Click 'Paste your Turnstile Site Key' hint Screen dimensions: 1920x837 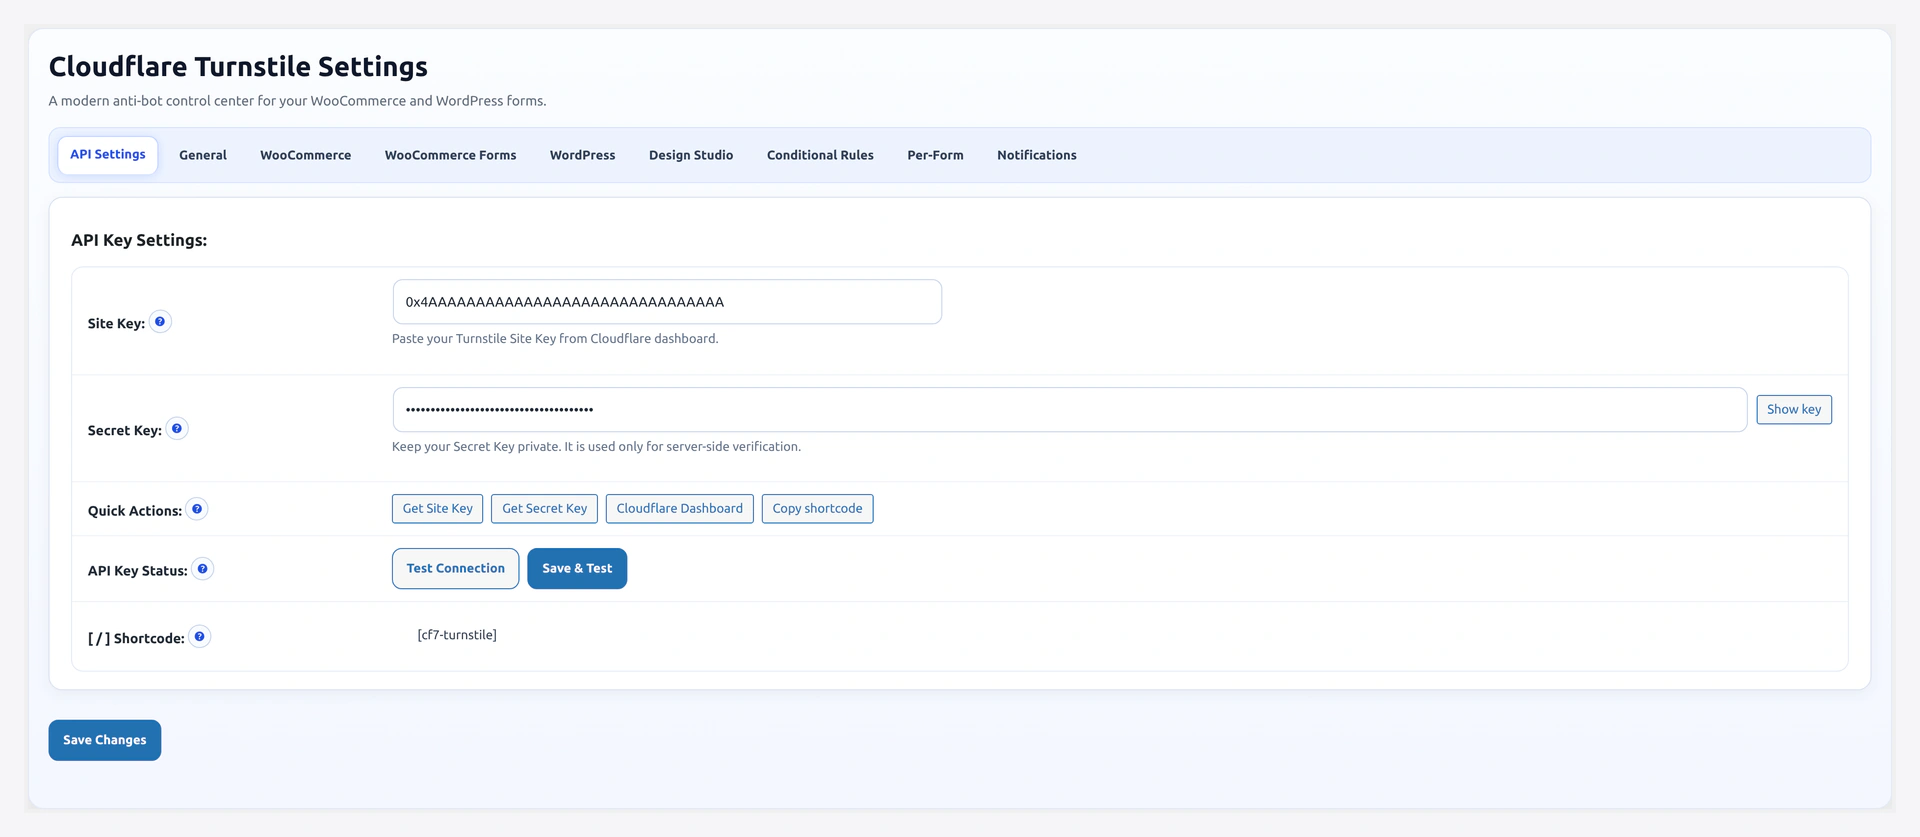(555, 339)
